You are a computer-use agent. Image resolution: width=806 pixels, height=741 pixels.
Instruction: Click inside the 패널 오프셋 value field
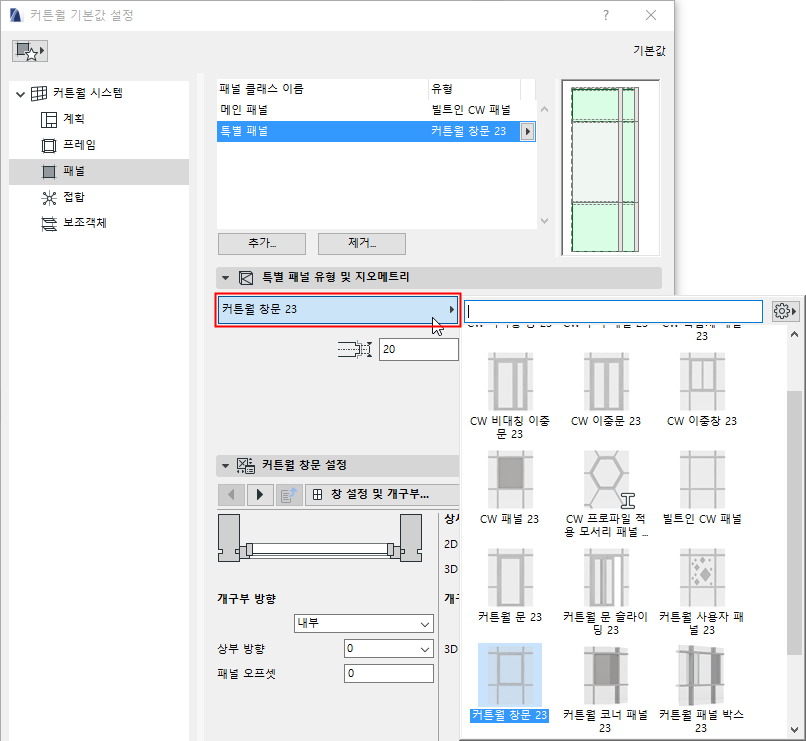pyautogui.click(x=389, y=673)
